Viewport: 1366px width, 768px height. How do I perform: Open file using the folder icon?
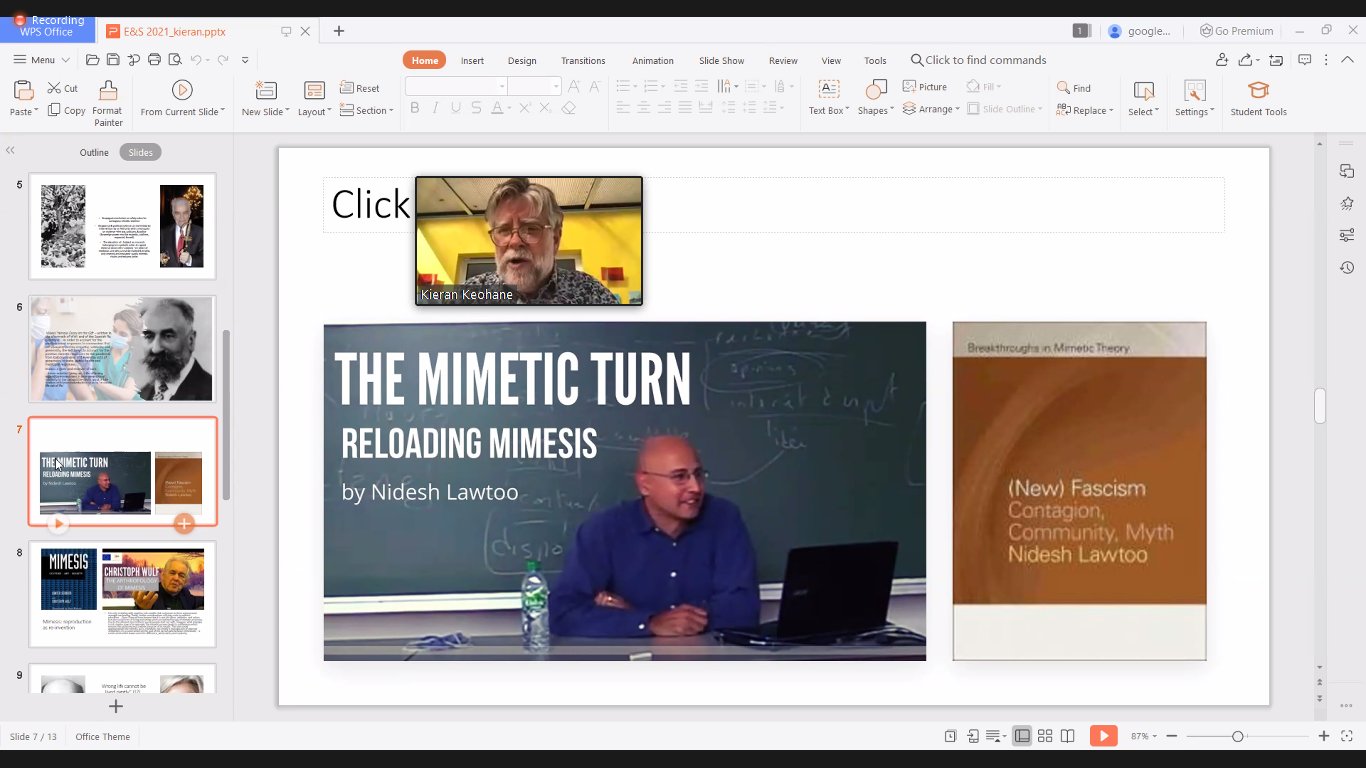[x=92, y=60]
